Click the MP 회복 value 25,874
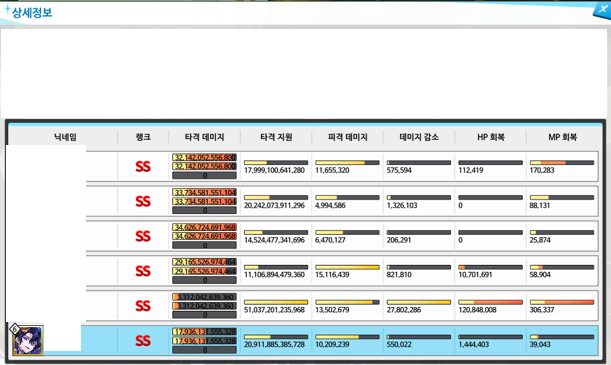 point(540,240)
